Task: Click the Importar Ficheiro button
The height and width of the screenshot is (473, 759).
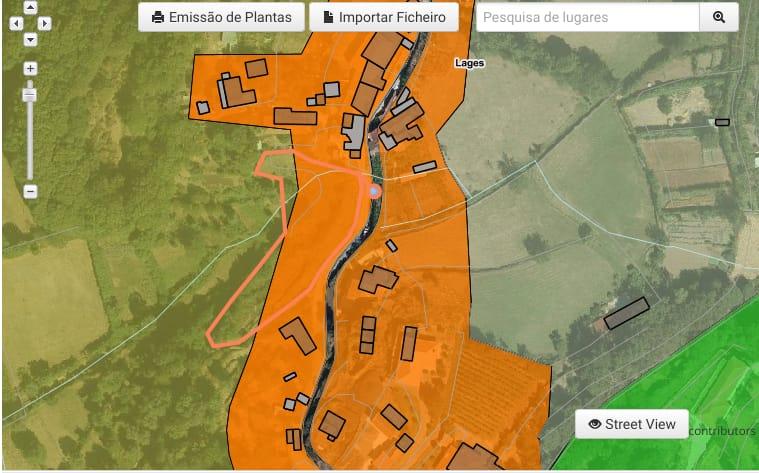Action: coord(384,17)
